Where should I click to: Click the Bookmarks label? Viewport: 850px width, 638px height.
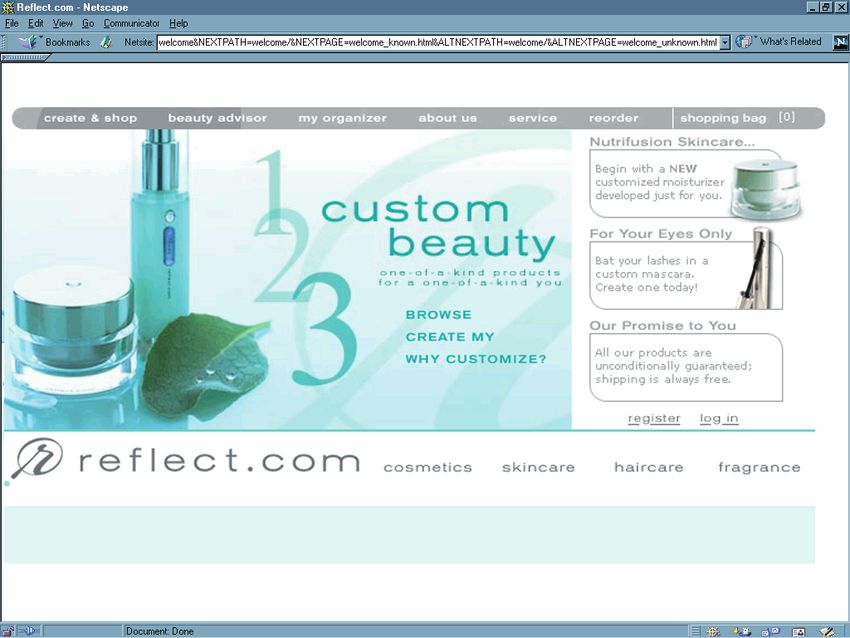coord(68,42)
